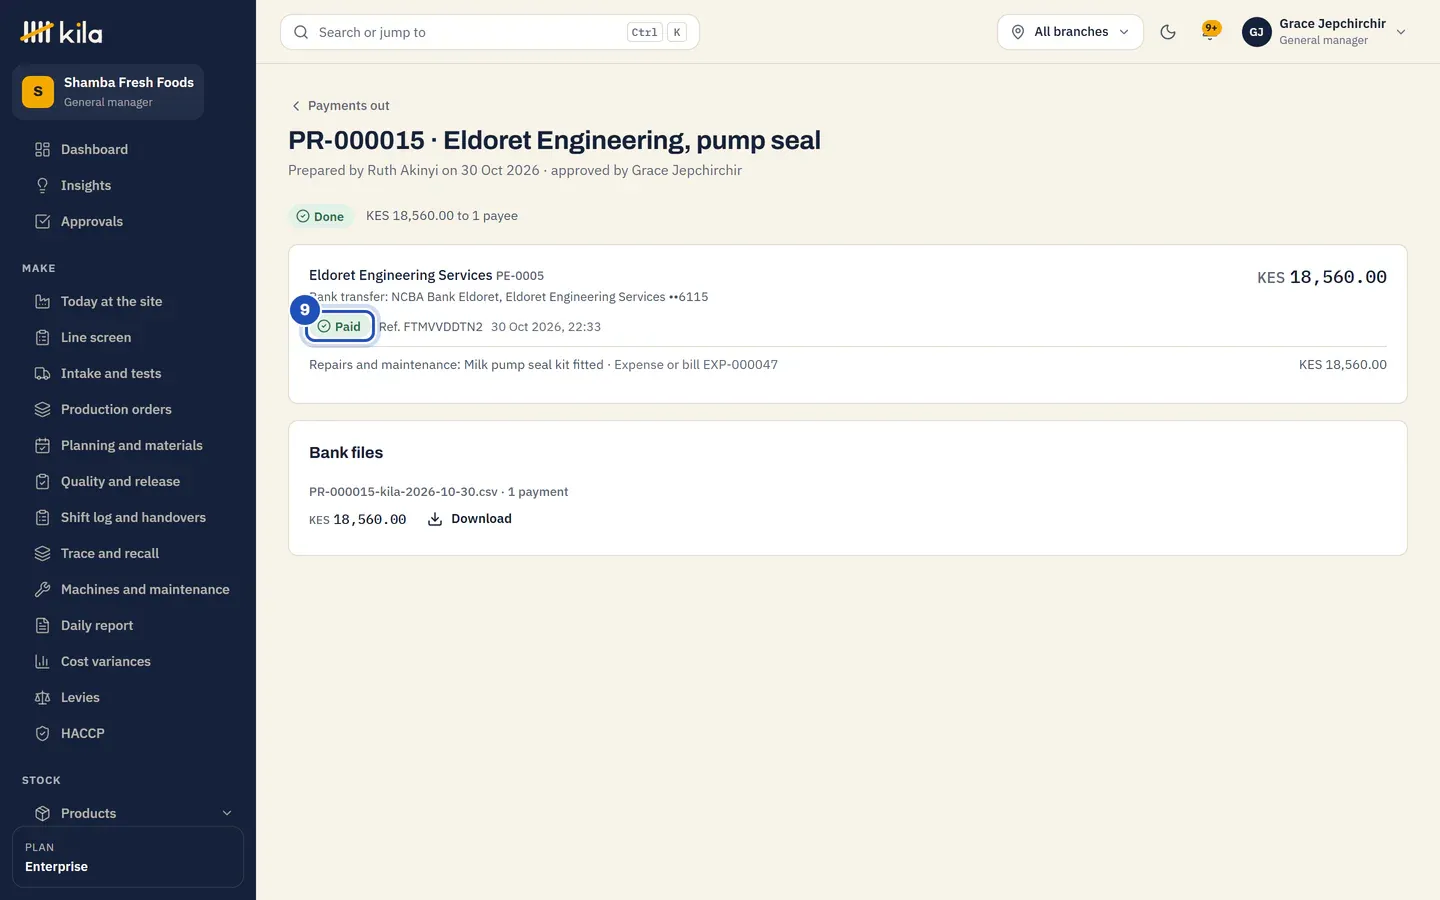
Task: Go back to Payments out
Action: click(340, 106)
